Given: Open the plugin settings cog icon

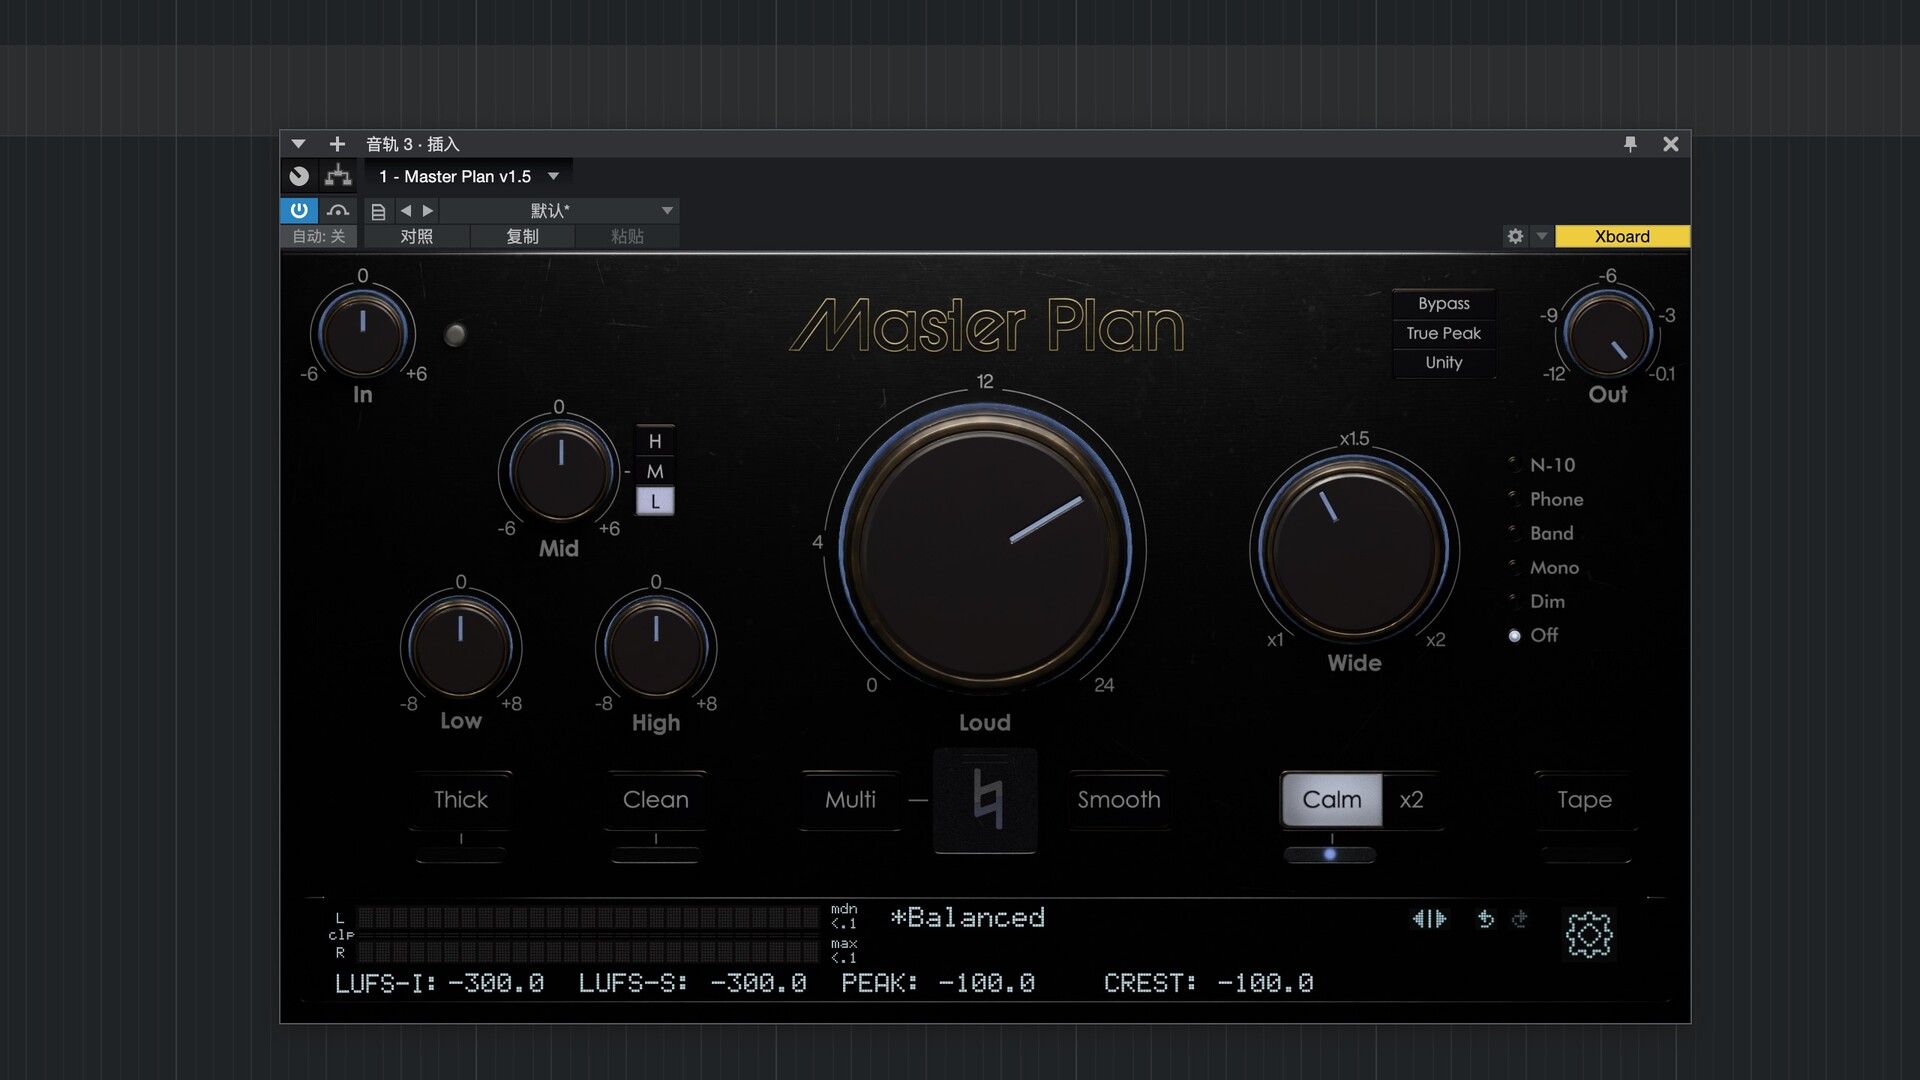Looking at the screenshot, I should [1588, 935].
